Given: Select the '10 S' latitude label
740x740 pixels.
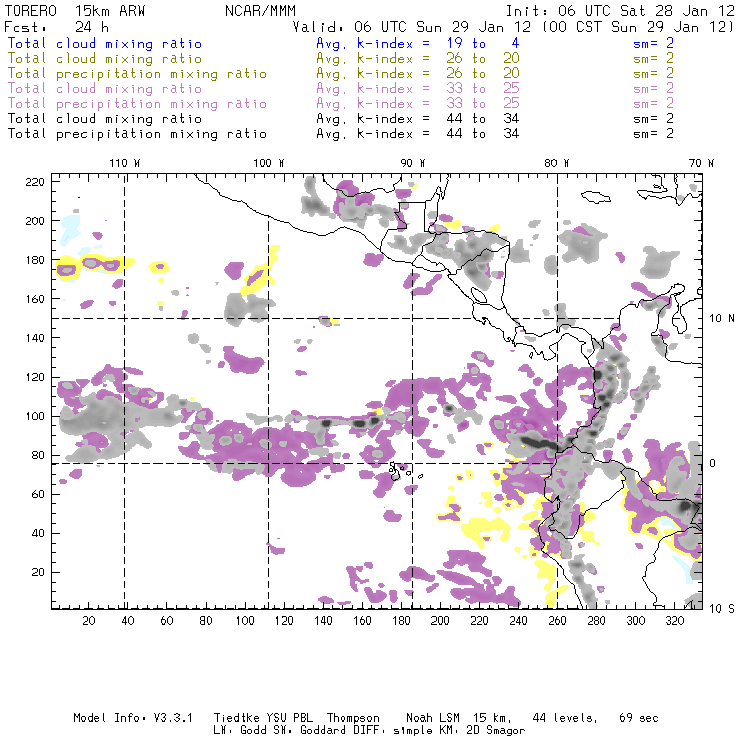Looking at the screenshot, I should (722, 609).
